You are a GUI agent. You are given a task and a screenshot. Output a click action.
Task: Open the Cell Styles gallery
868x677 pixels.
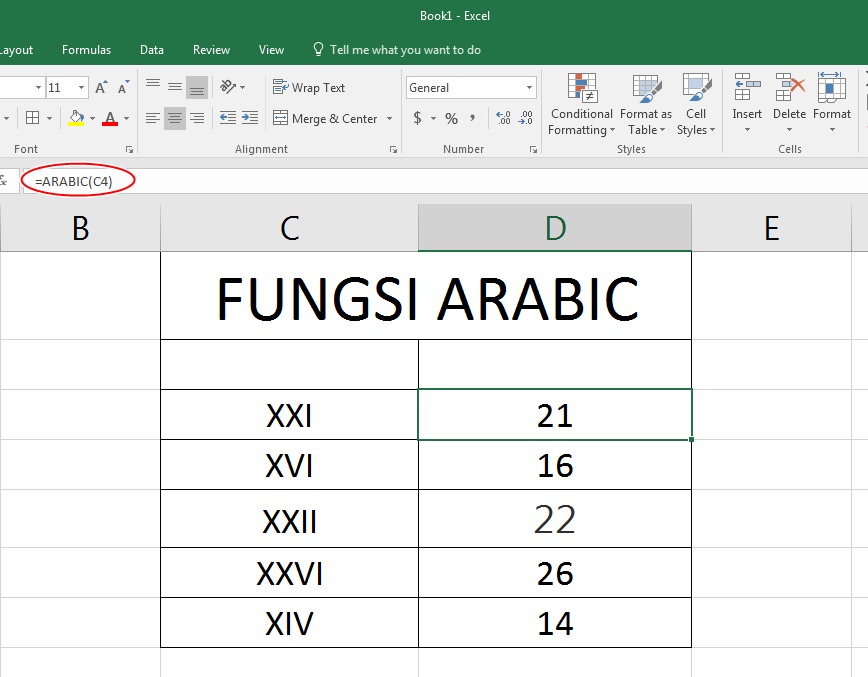[x=696, y=105]
